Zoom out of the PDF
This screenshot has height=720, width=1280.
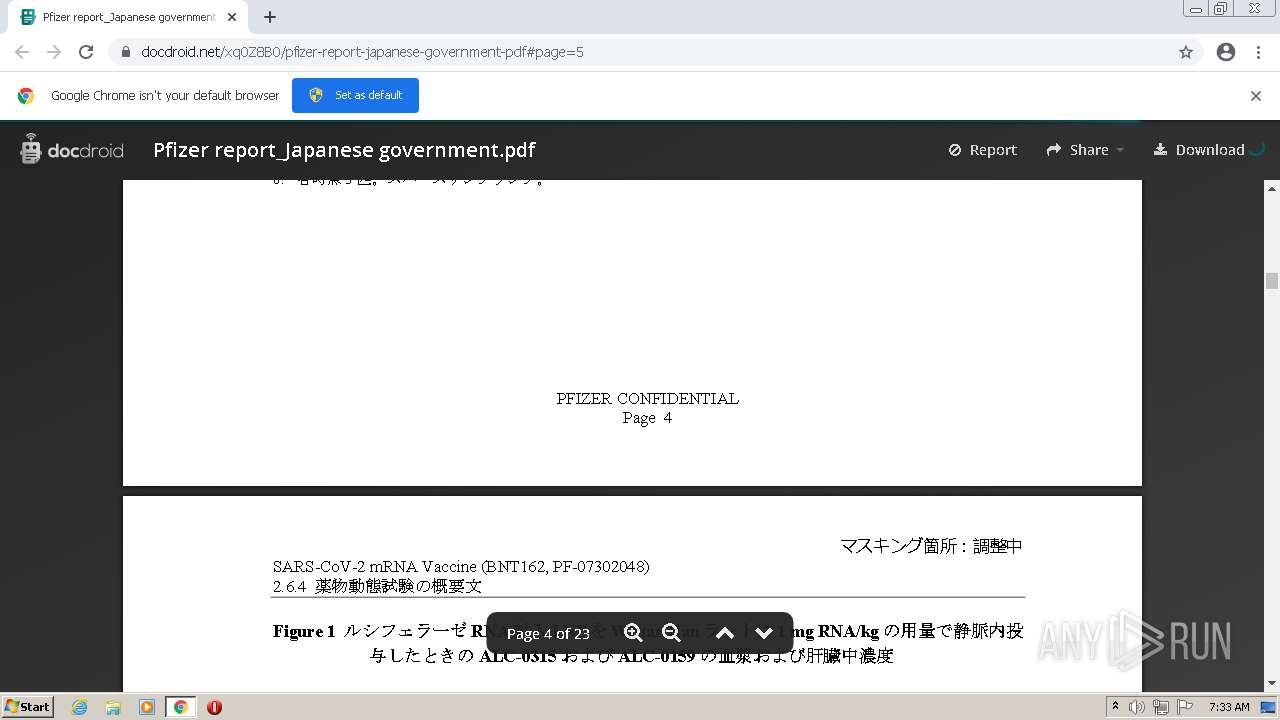point(671,633)
